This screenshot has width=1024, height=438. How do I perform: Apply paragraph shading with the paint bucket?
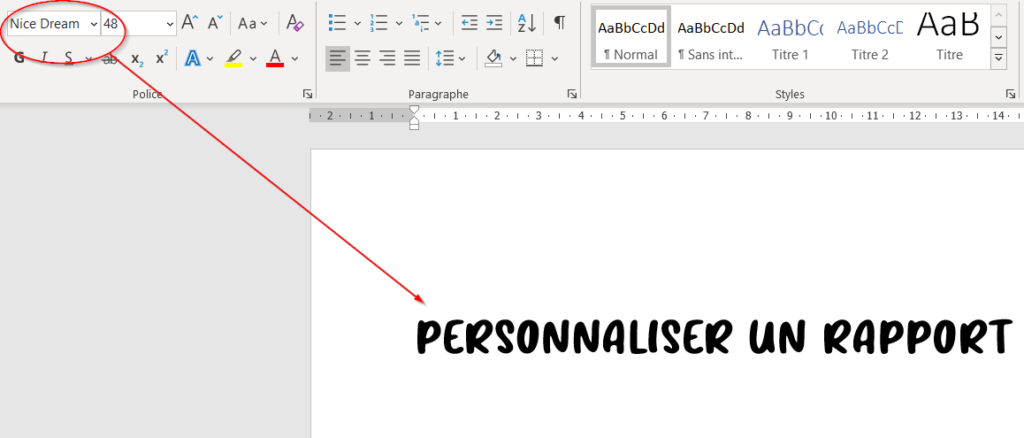coord(493,59)
